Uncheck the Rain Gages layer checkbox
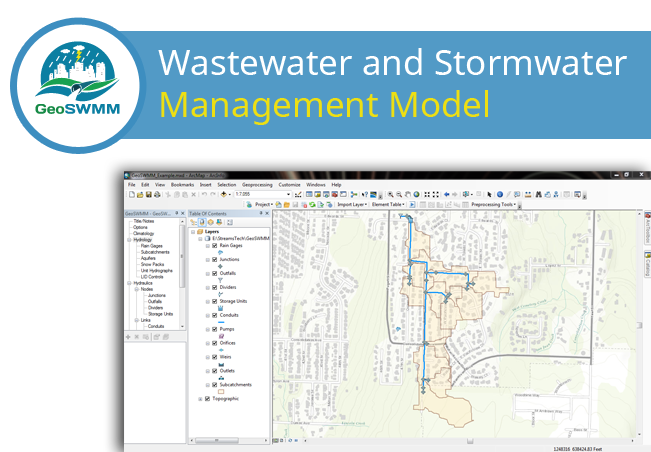651x452 pixels. coord(215,246)
